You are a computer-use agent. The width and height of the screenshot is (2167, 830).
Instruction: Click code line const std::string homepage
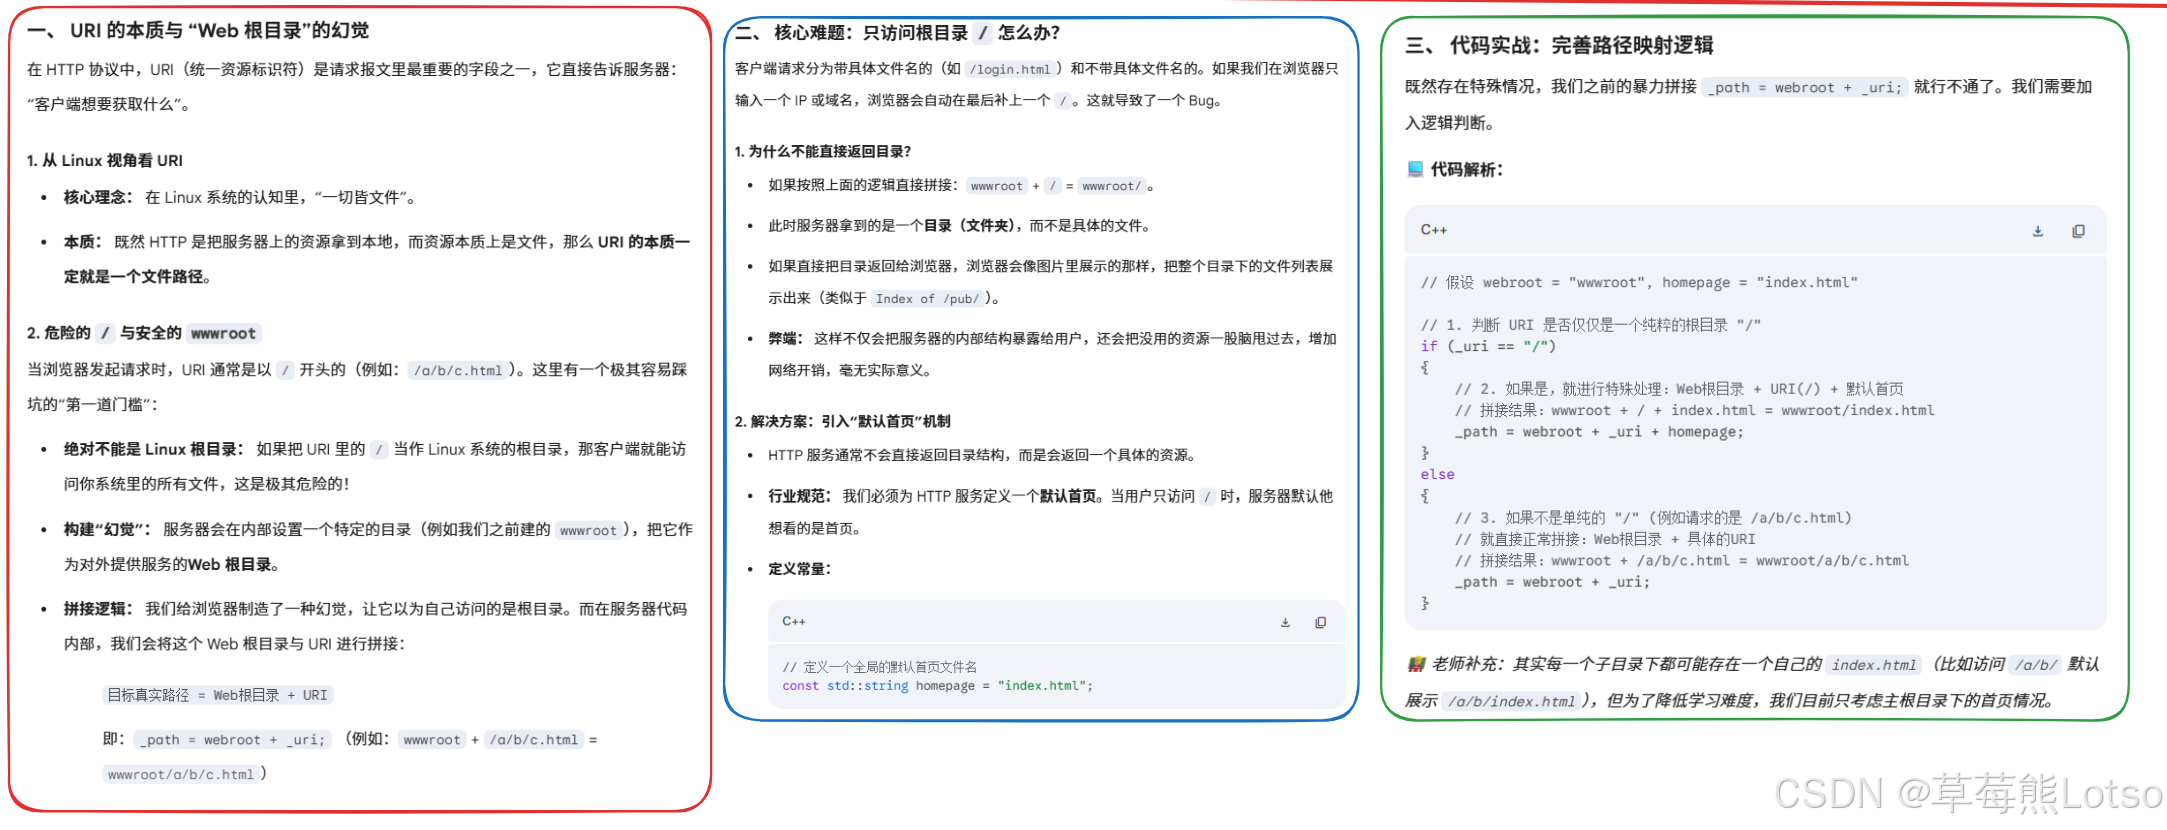point(938,686)
